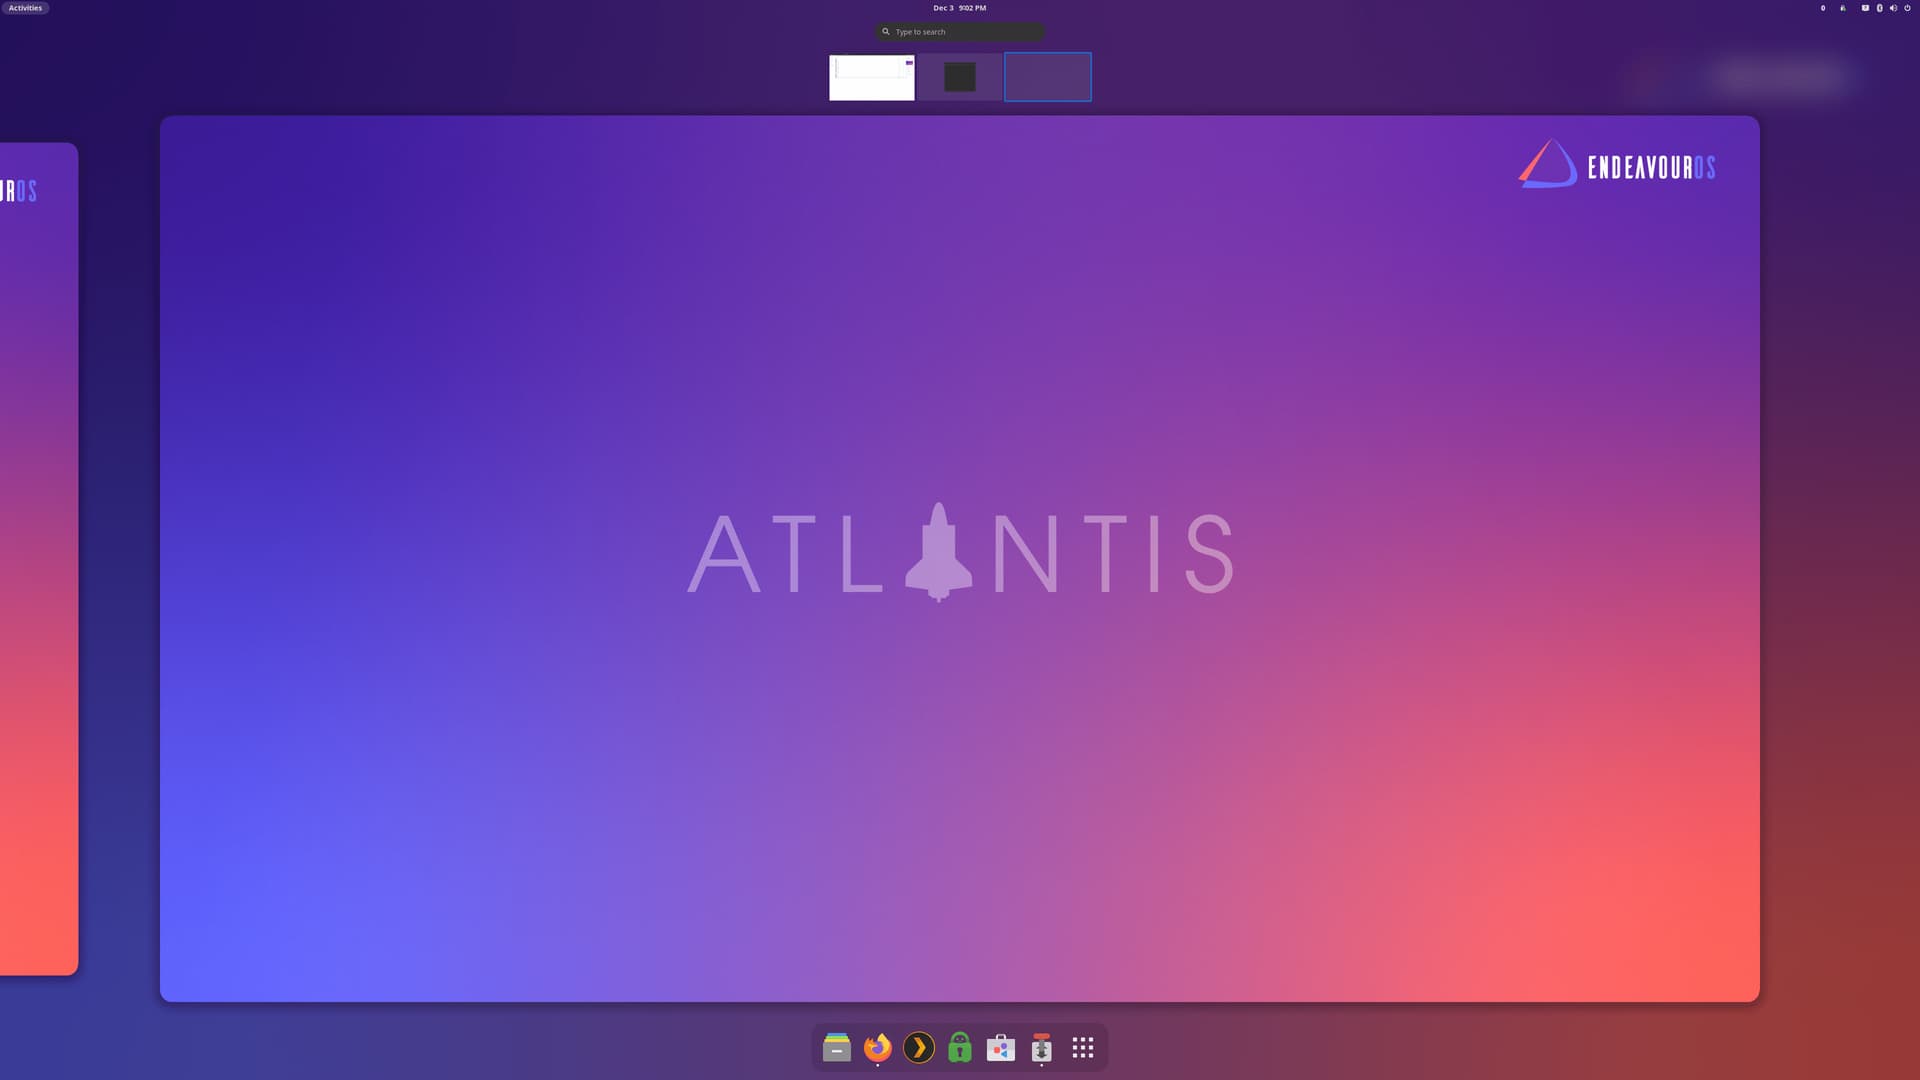Click the volume speaker icon in top bar
Image resolution: width=1920 pixels, height=1080 pixels.
coord(1893,8)
